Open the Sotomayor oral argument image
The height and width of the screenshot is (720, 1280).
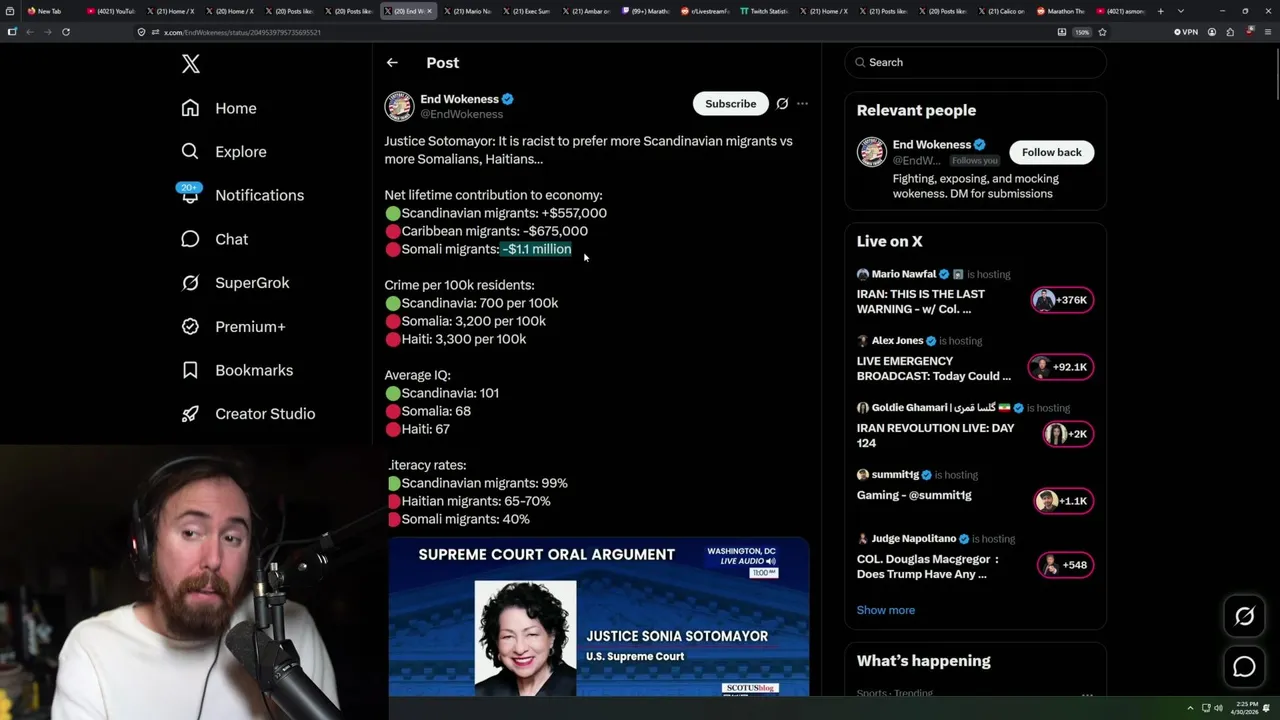pyautogui.click(x=598, y=617)
